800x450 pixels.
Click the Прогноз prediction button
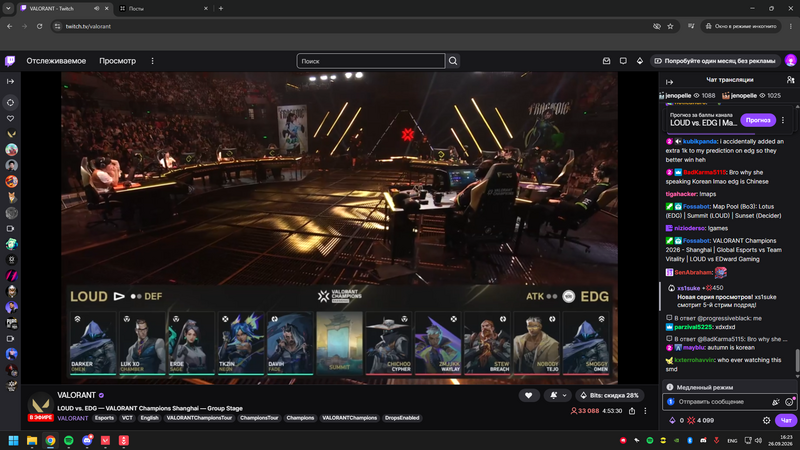[x=758, y=120]
